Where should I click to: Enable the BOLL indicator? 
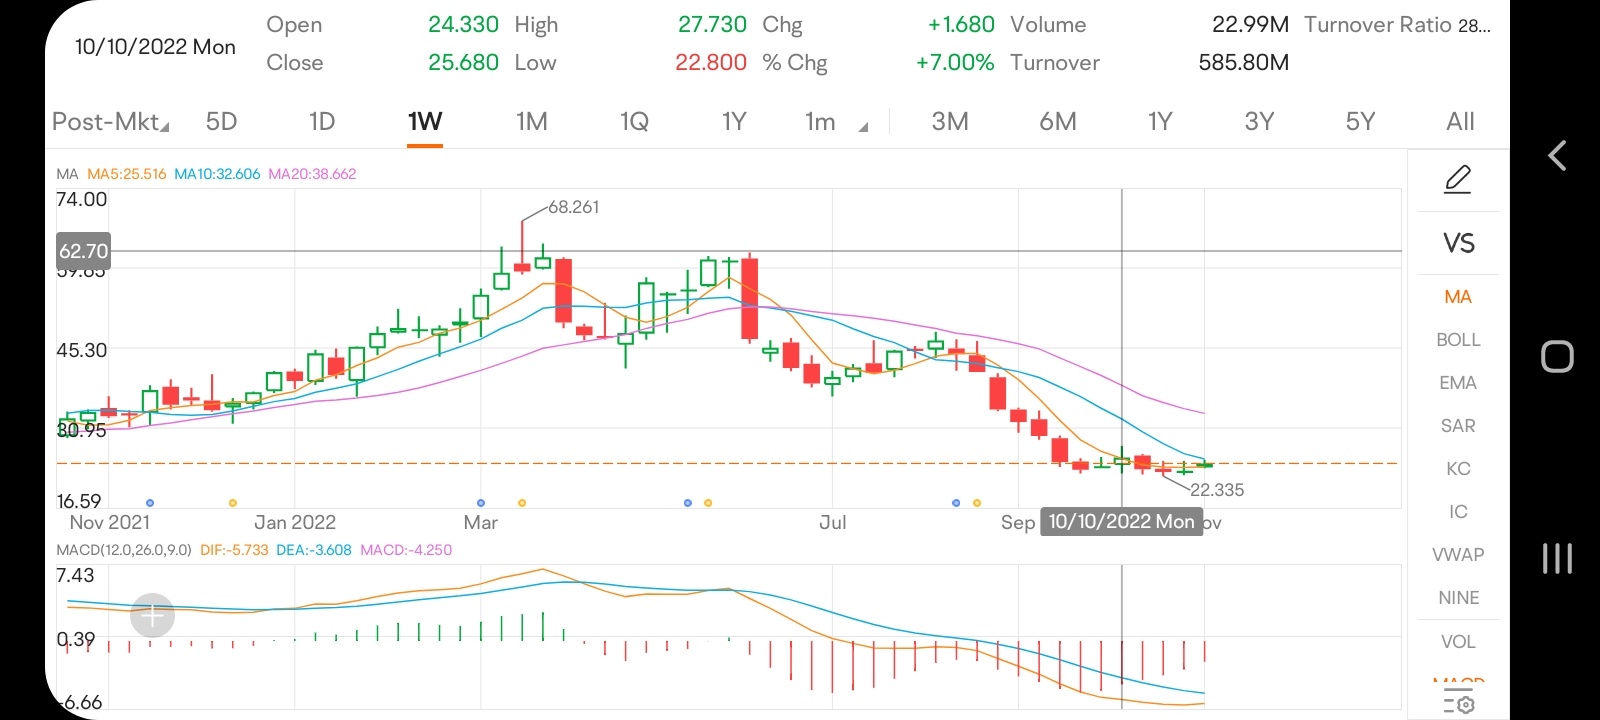click(x=1458, y=340)
